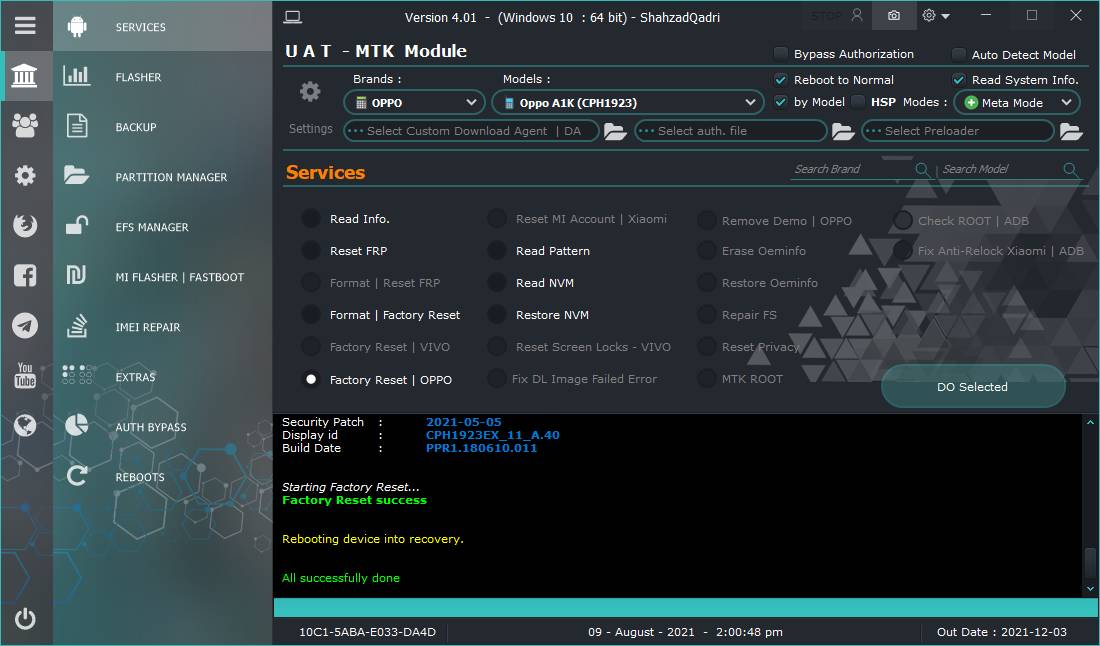The width and height of the screenshot is (1100, 646).
Task: Uncheck Reboot to Normal checkbox
Action: point(781,80)
